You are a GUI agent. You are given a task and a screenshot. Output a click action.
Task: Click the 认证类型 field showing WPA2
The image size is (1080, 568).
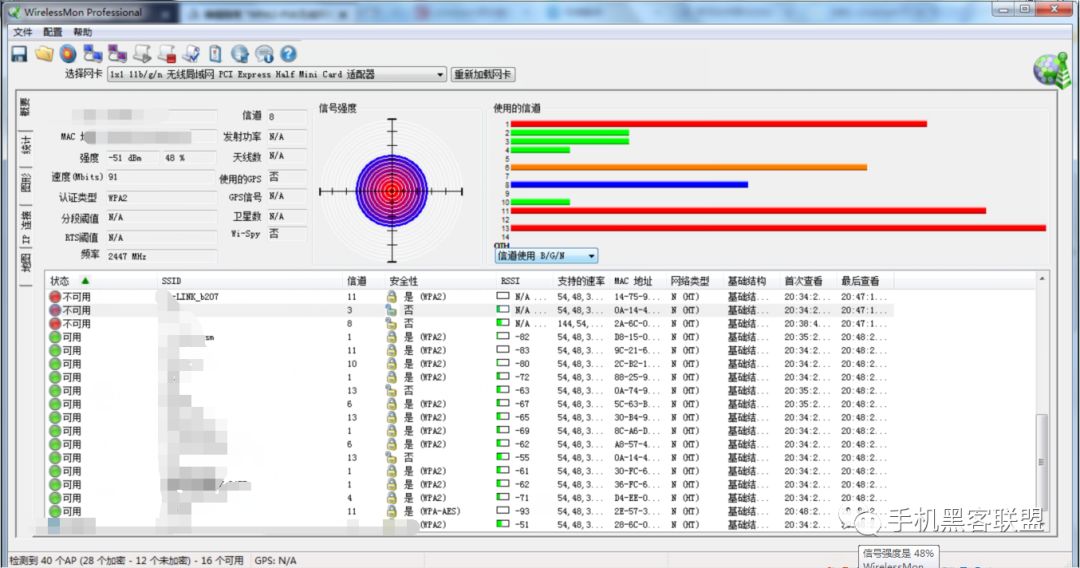coord(160,198)
